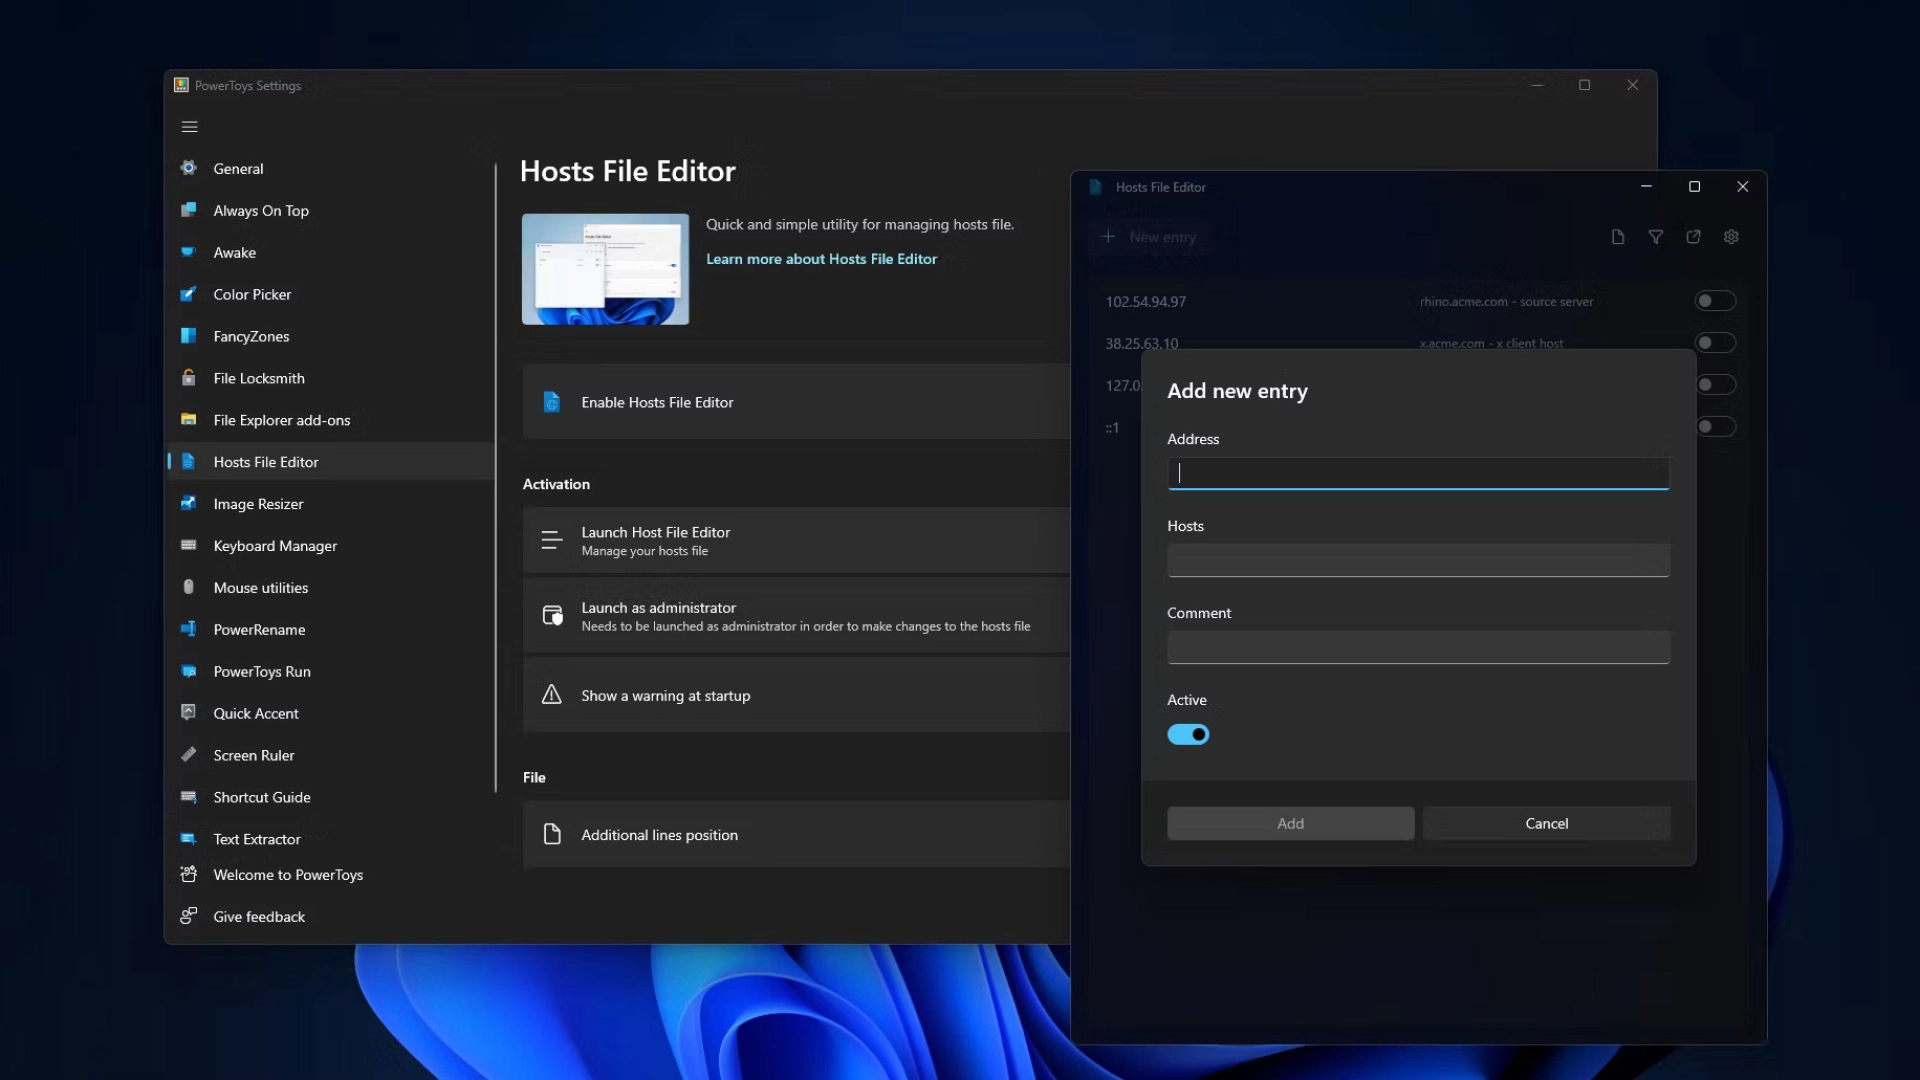Click the Keyboard Manager sidebar icon
Screen dimensions: 1920x1080
pyautogui.click(x=188, y=546)
